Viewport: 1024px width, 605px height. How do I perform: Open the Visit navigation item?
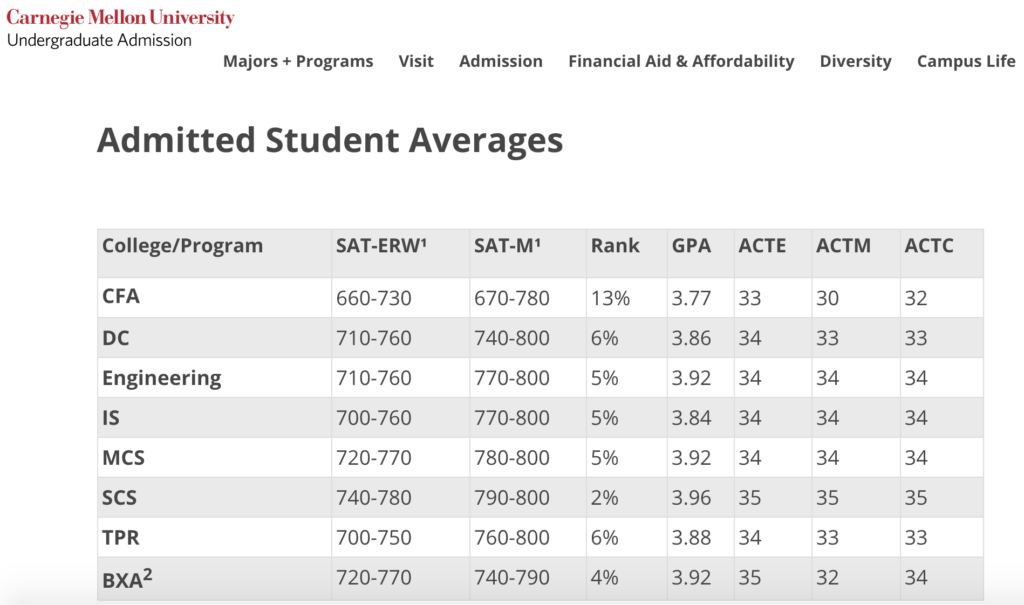click(417, 61)
